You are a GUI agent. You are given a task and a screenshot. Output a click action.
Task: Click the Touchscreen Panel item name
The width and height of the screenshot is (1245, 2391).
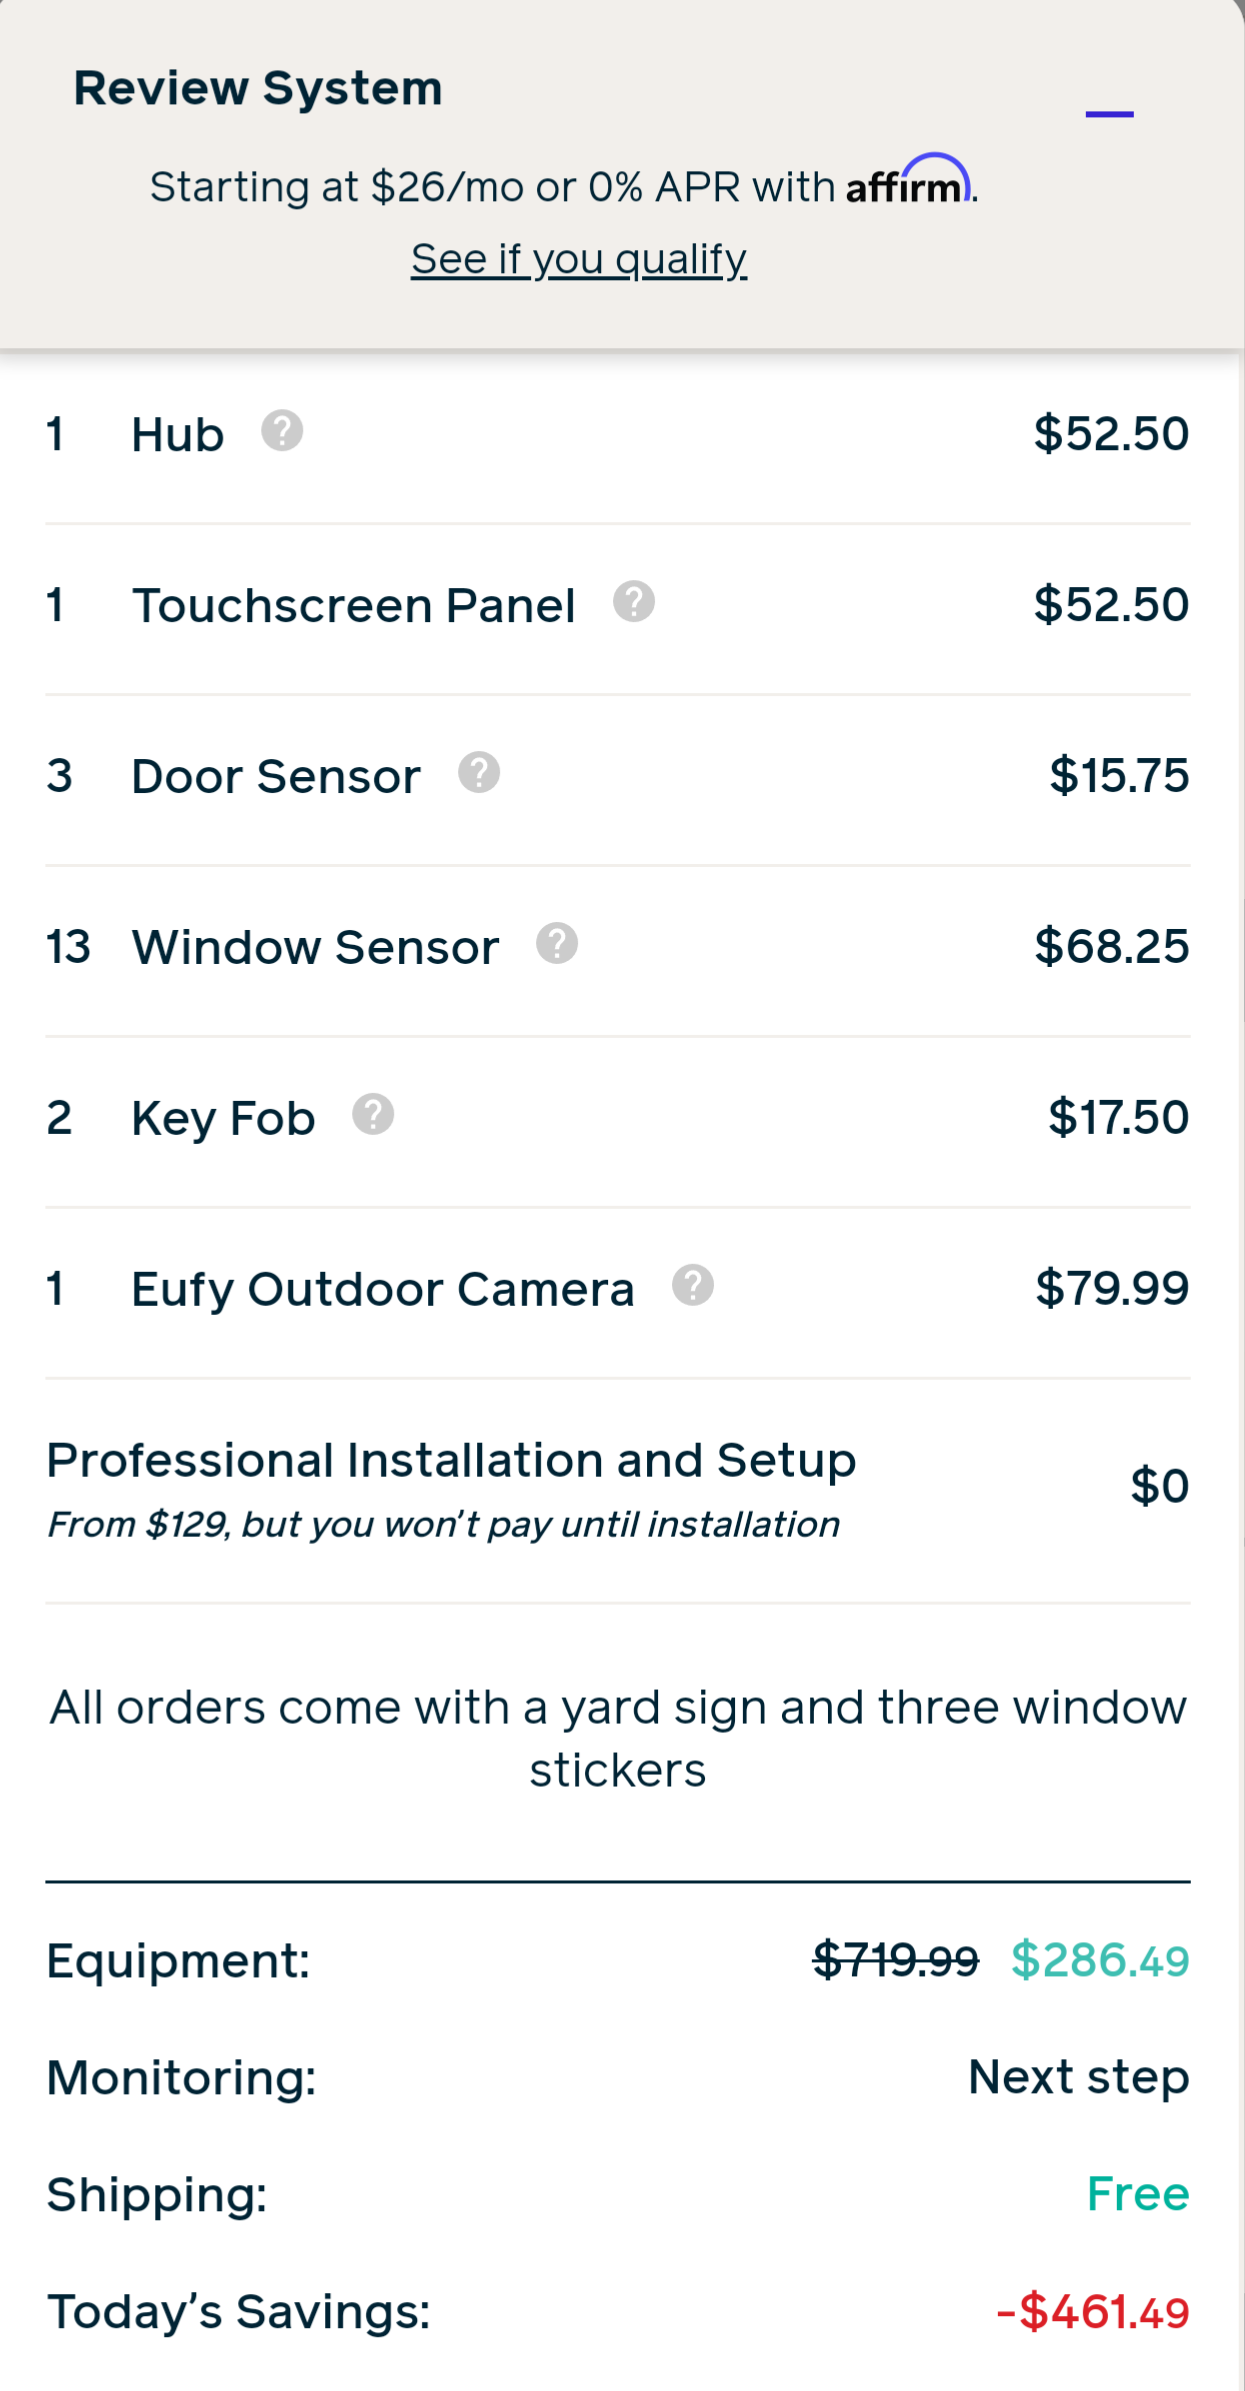[x=354, y=606]
